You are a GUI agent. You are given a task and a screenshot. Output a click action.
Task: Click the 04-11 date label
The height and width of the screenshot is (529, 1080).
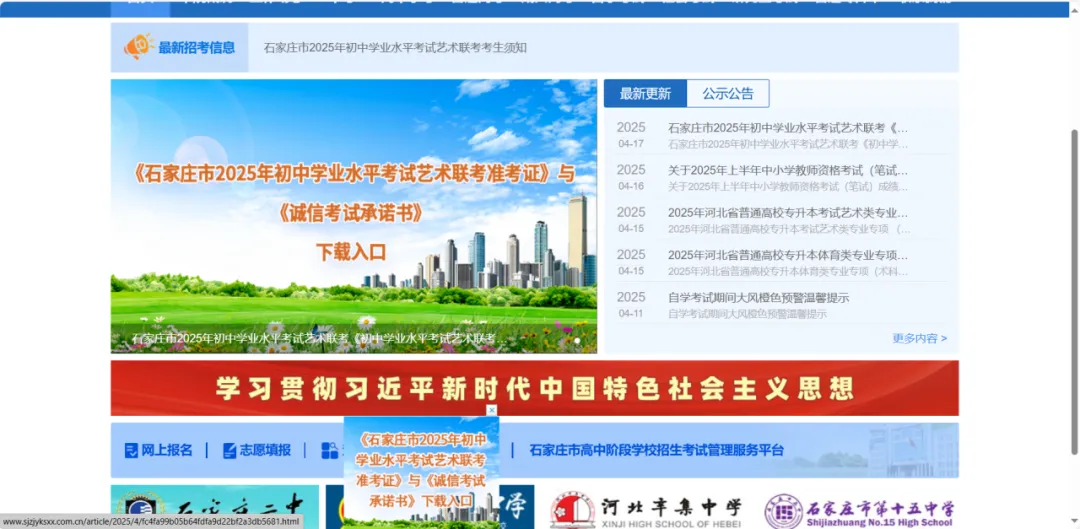click(631, 313)
